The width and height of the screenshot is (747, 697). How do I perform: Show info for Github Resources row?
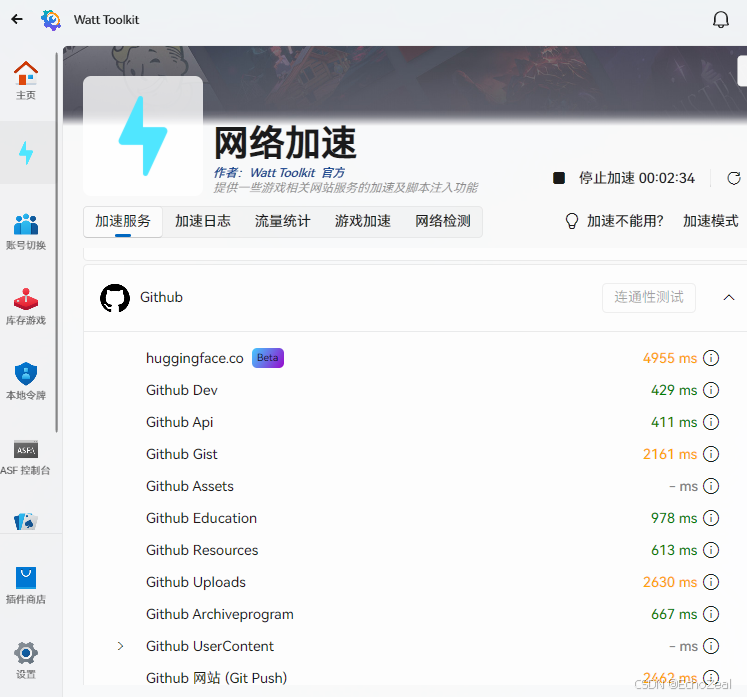coord(711,550)
